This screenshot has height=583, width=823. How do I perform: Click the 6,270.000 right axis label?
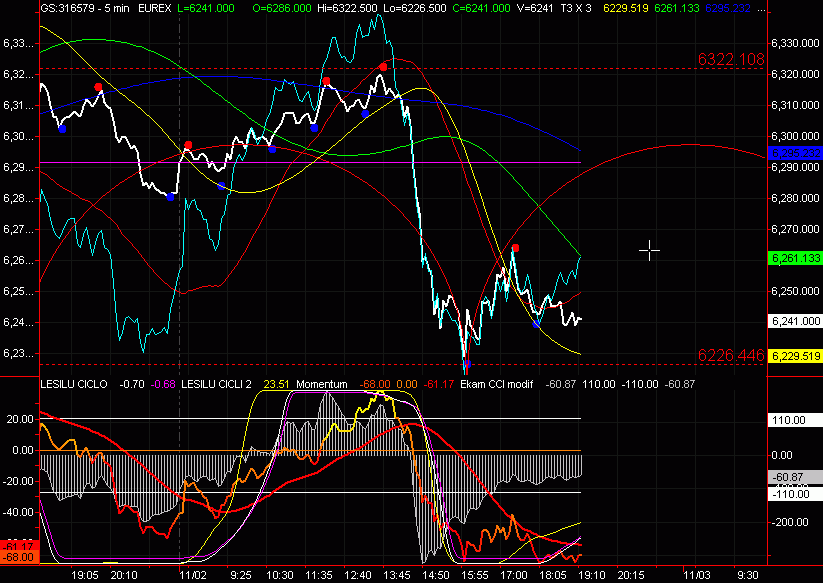coord(795,229)
